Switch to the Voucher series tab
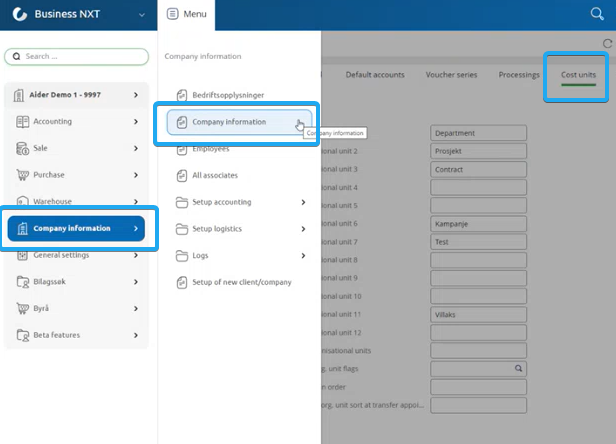 point(453,75)
